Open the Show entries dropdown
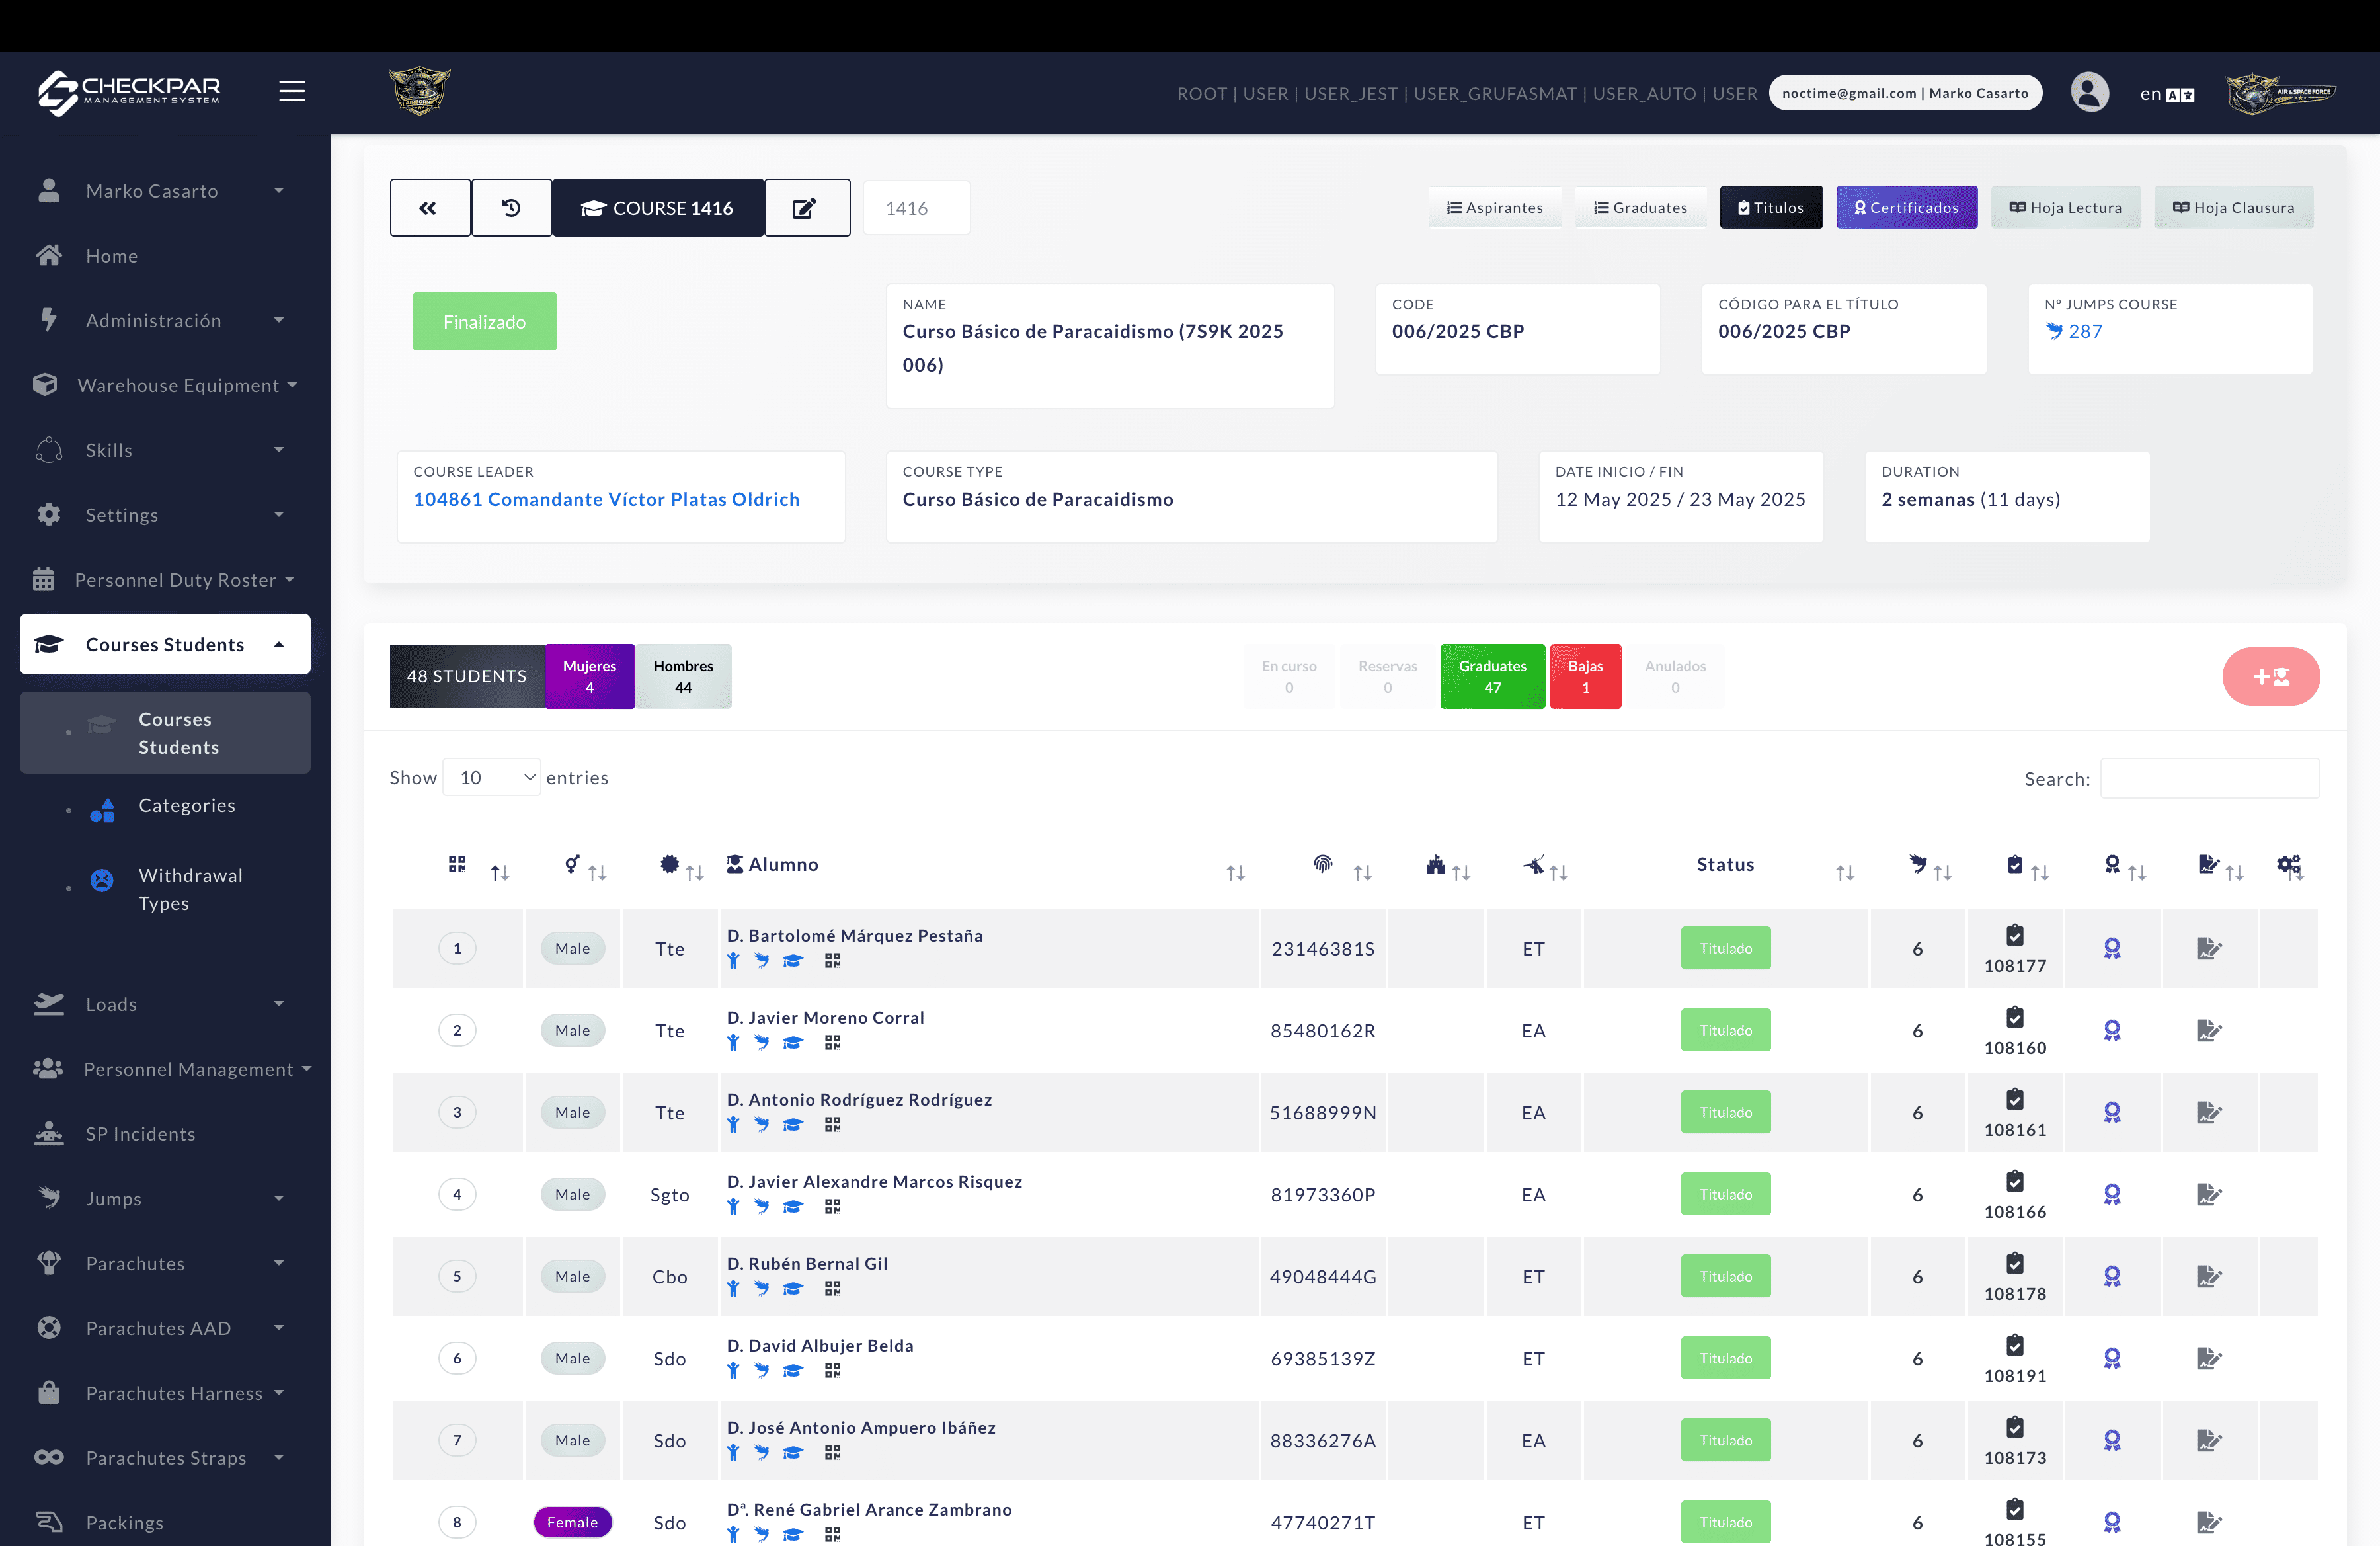2380x1546 pixels. click(x=491, y=777)
